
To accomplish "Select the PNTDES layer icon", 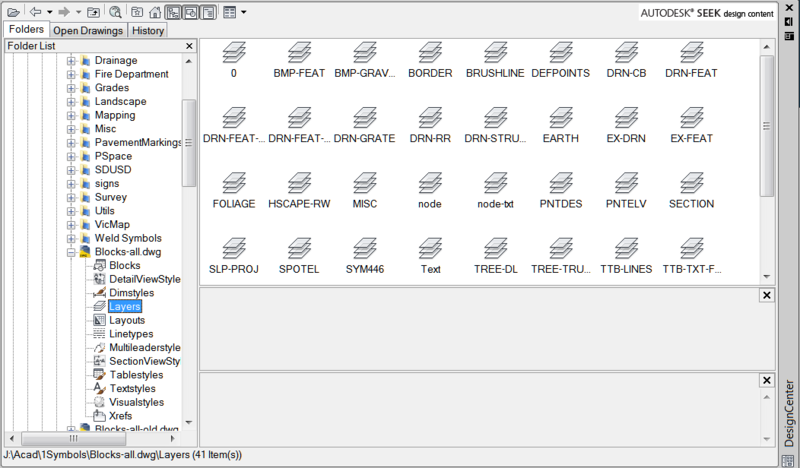I will (x=561, y=183).
